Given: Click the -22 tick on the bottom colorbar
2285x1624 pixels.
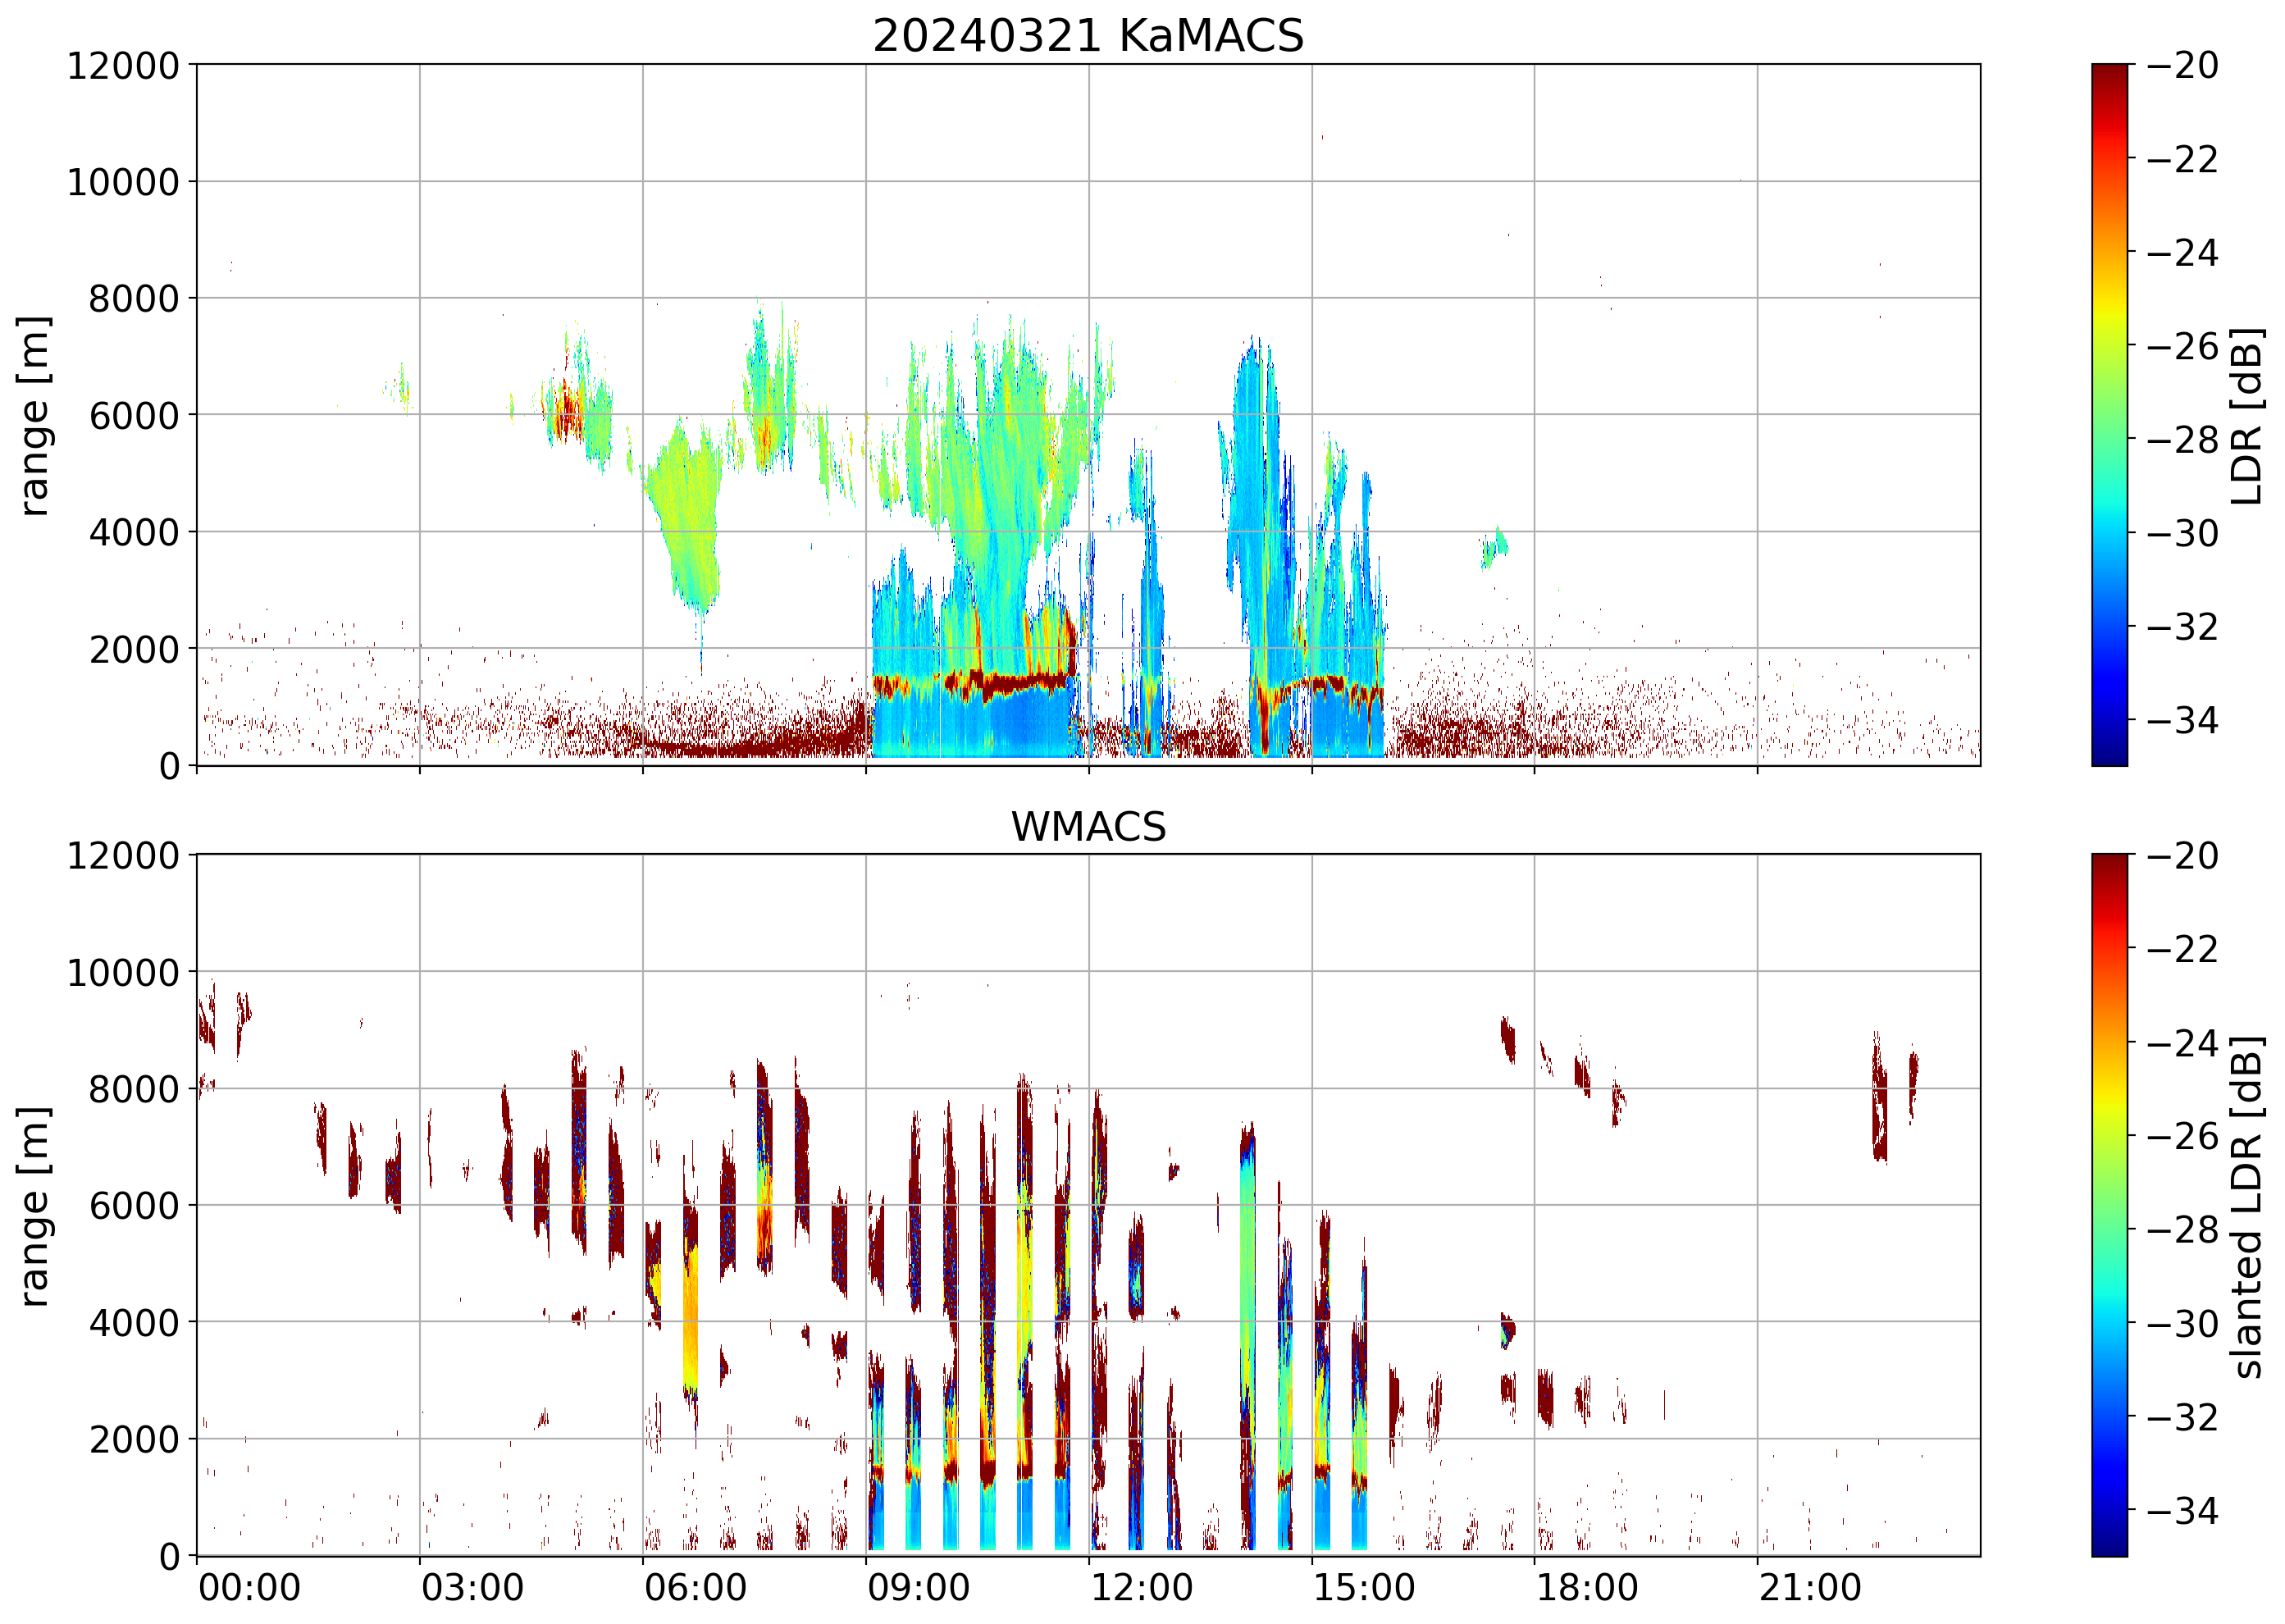Looking at the screenshot, I should 2182,948.
